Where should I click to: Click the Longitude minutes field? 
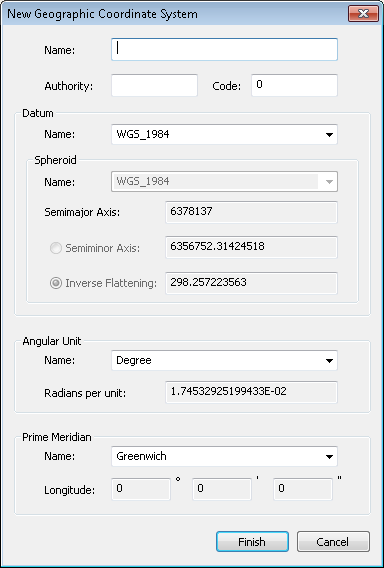(222, 489)
